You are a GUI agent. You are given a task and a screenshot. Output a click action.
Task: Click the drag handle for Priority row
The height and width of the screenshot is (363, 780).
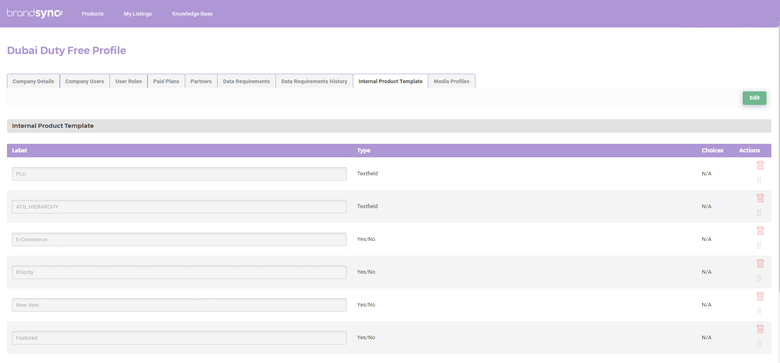click(759, 278)
